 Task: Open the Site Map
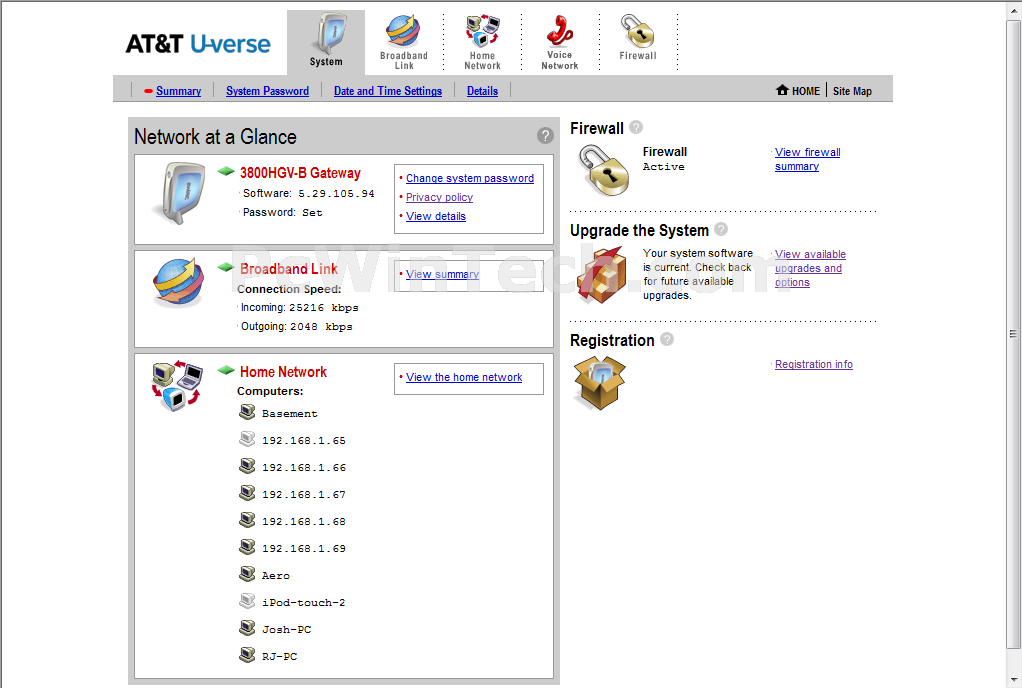(x=852, y=91)
